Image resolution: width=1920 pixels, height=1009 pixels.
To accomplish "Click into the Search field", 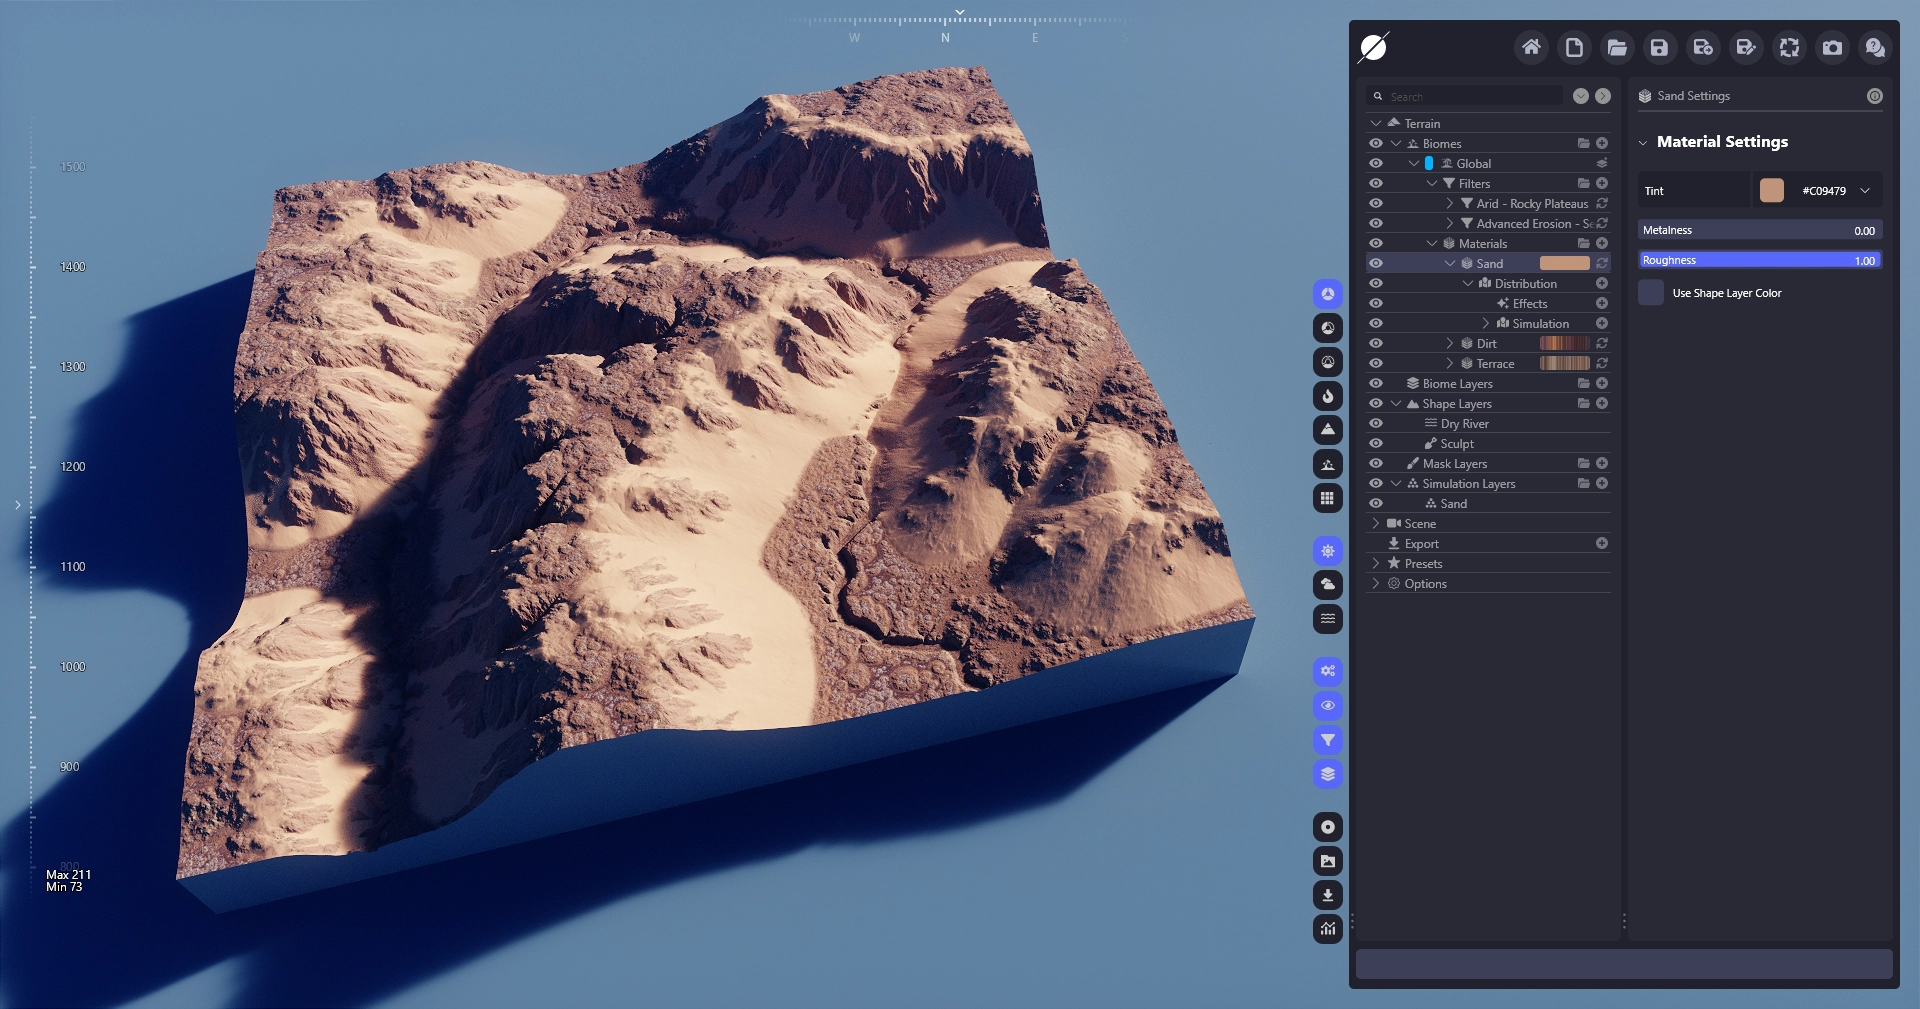I will 1470,96.
